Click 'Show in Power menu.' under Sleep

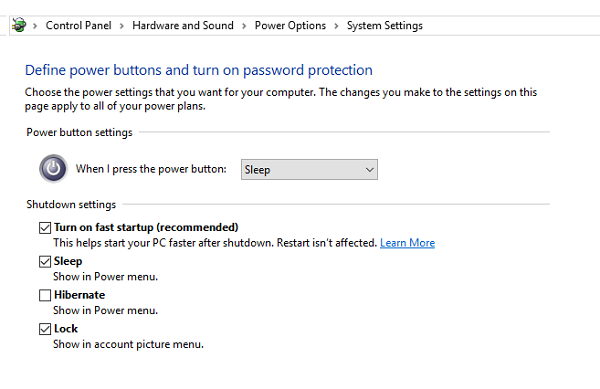pos(105,277)
